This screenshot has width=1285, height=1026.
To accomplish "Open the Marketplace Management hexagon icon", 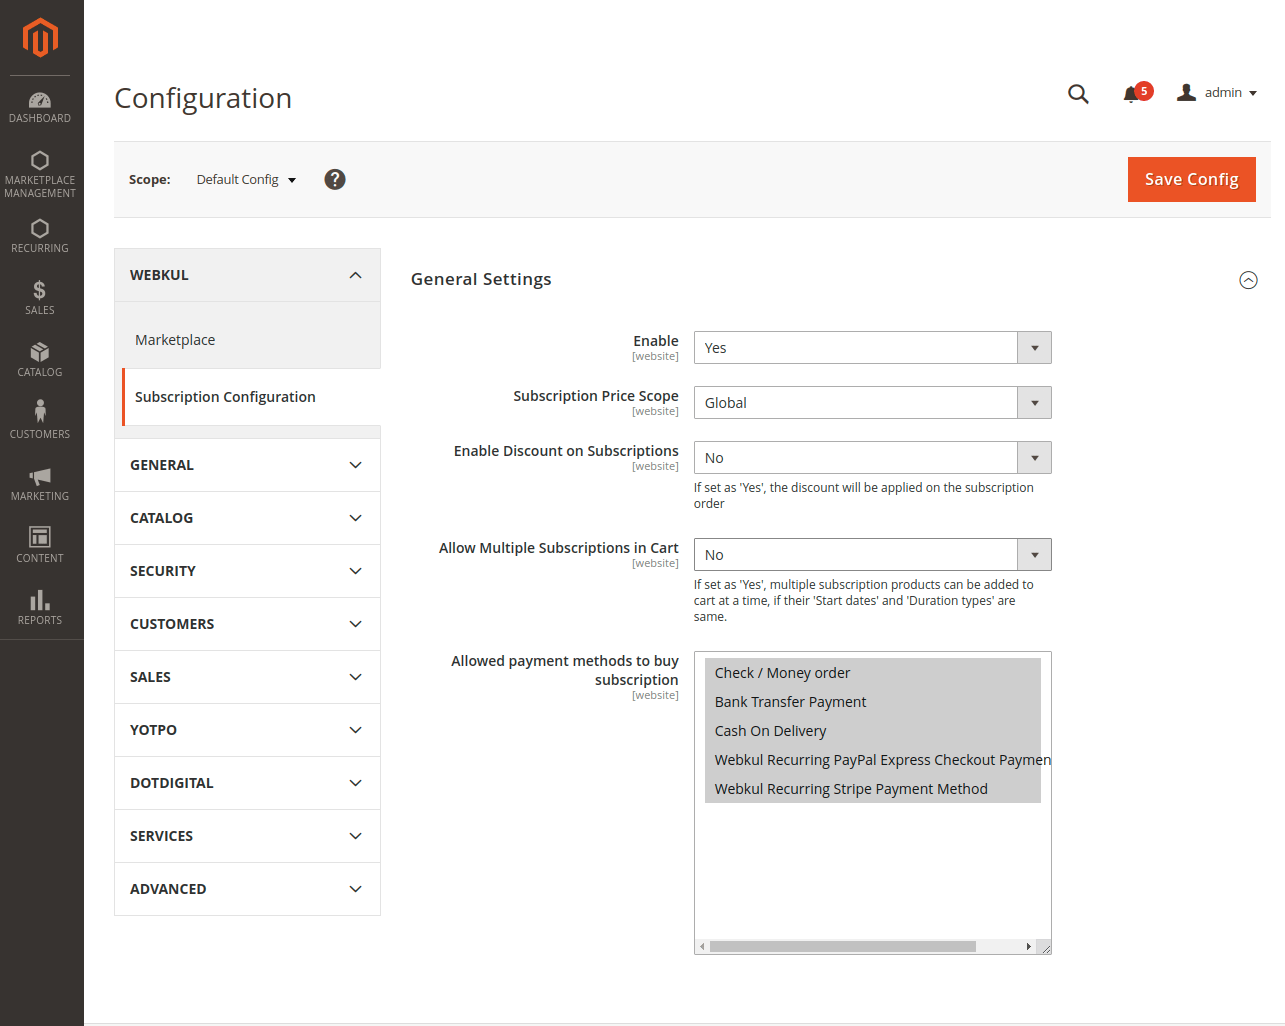I will pos(40,160).
